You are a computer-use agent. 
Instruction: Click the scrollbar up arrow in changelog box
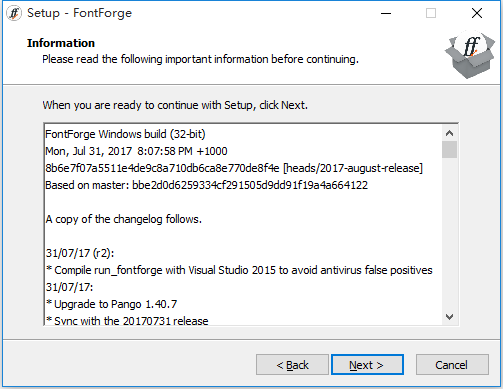click(449, 133)
